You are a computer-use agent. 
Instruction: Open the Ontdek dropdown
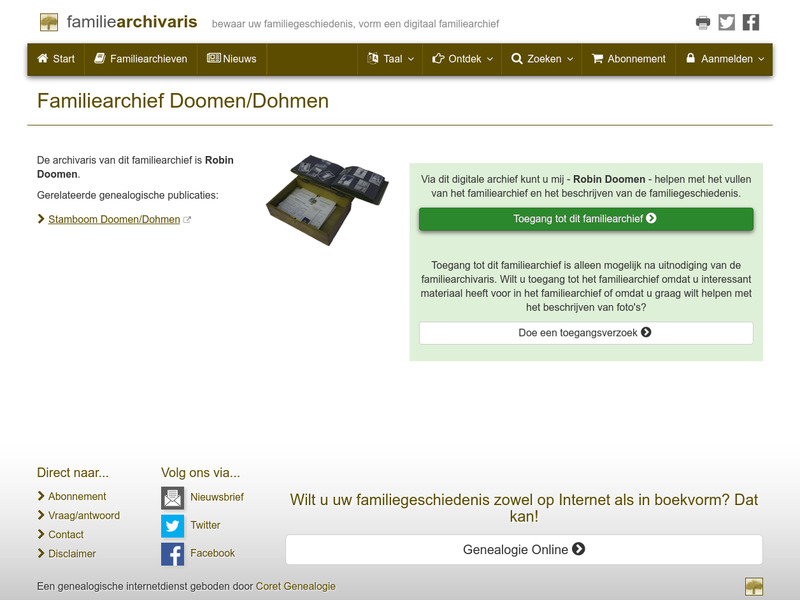462,59
